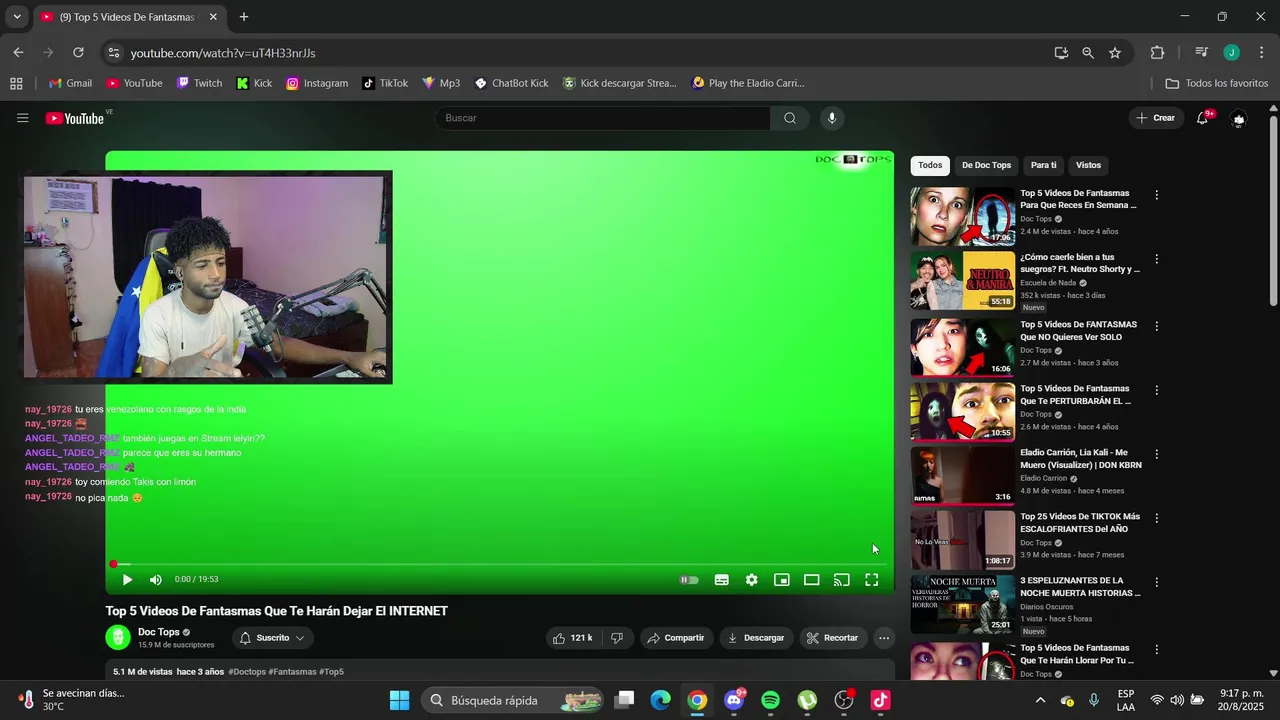Cast the video to a TV
1280x720 pixels.
842,579
